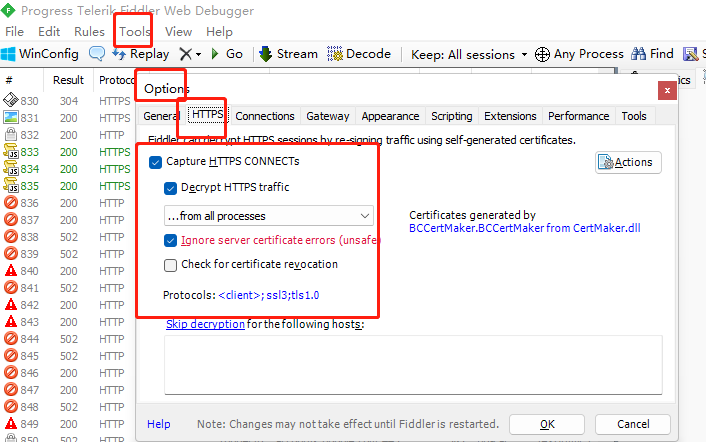Click the Go green play icon
706x442 pixels.
point(215,54)
